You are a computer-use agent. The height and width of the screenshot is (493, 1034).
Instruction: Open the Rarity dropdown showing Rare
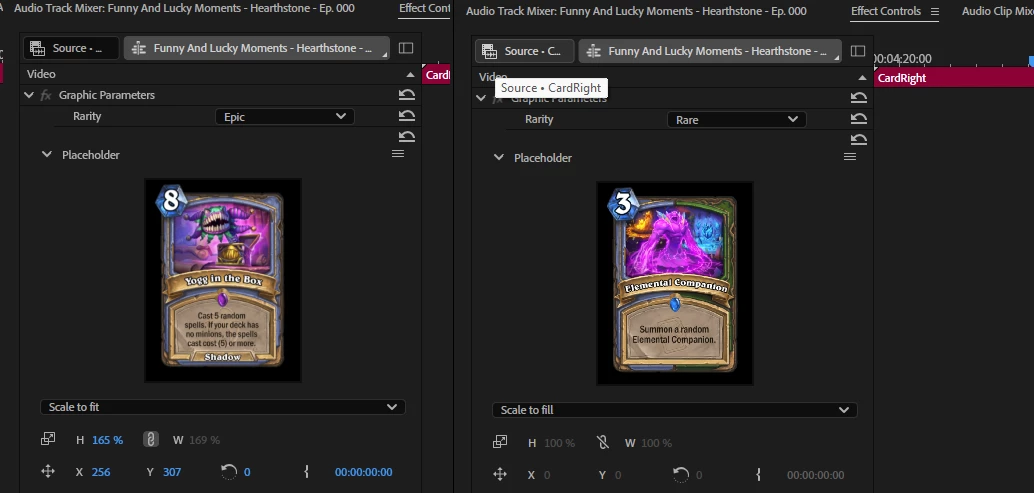click(x=737, y=120)
